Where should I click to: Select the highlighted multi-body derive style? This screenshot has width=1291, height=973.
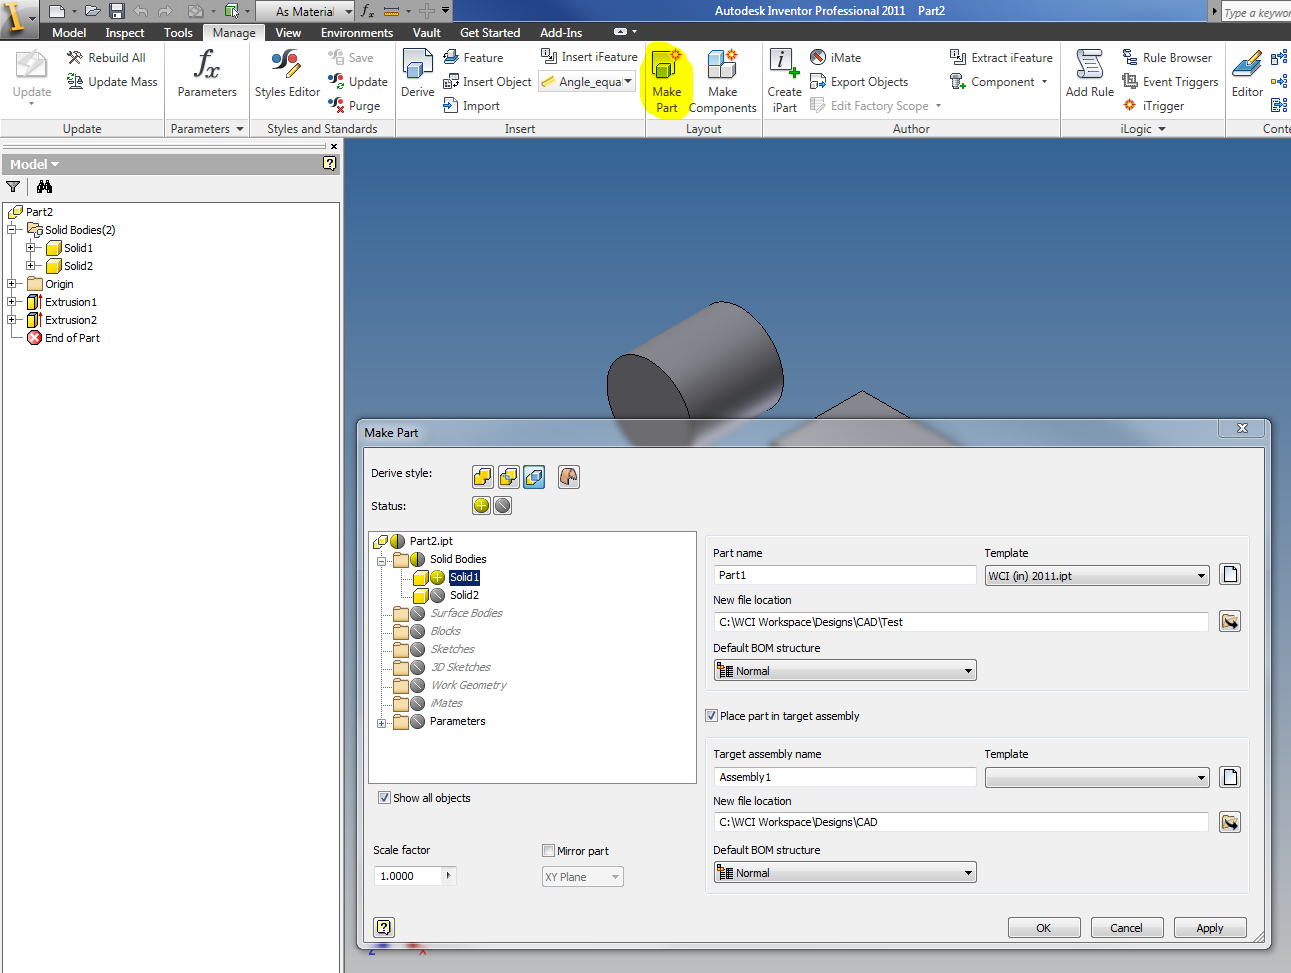tap(535, 477)
